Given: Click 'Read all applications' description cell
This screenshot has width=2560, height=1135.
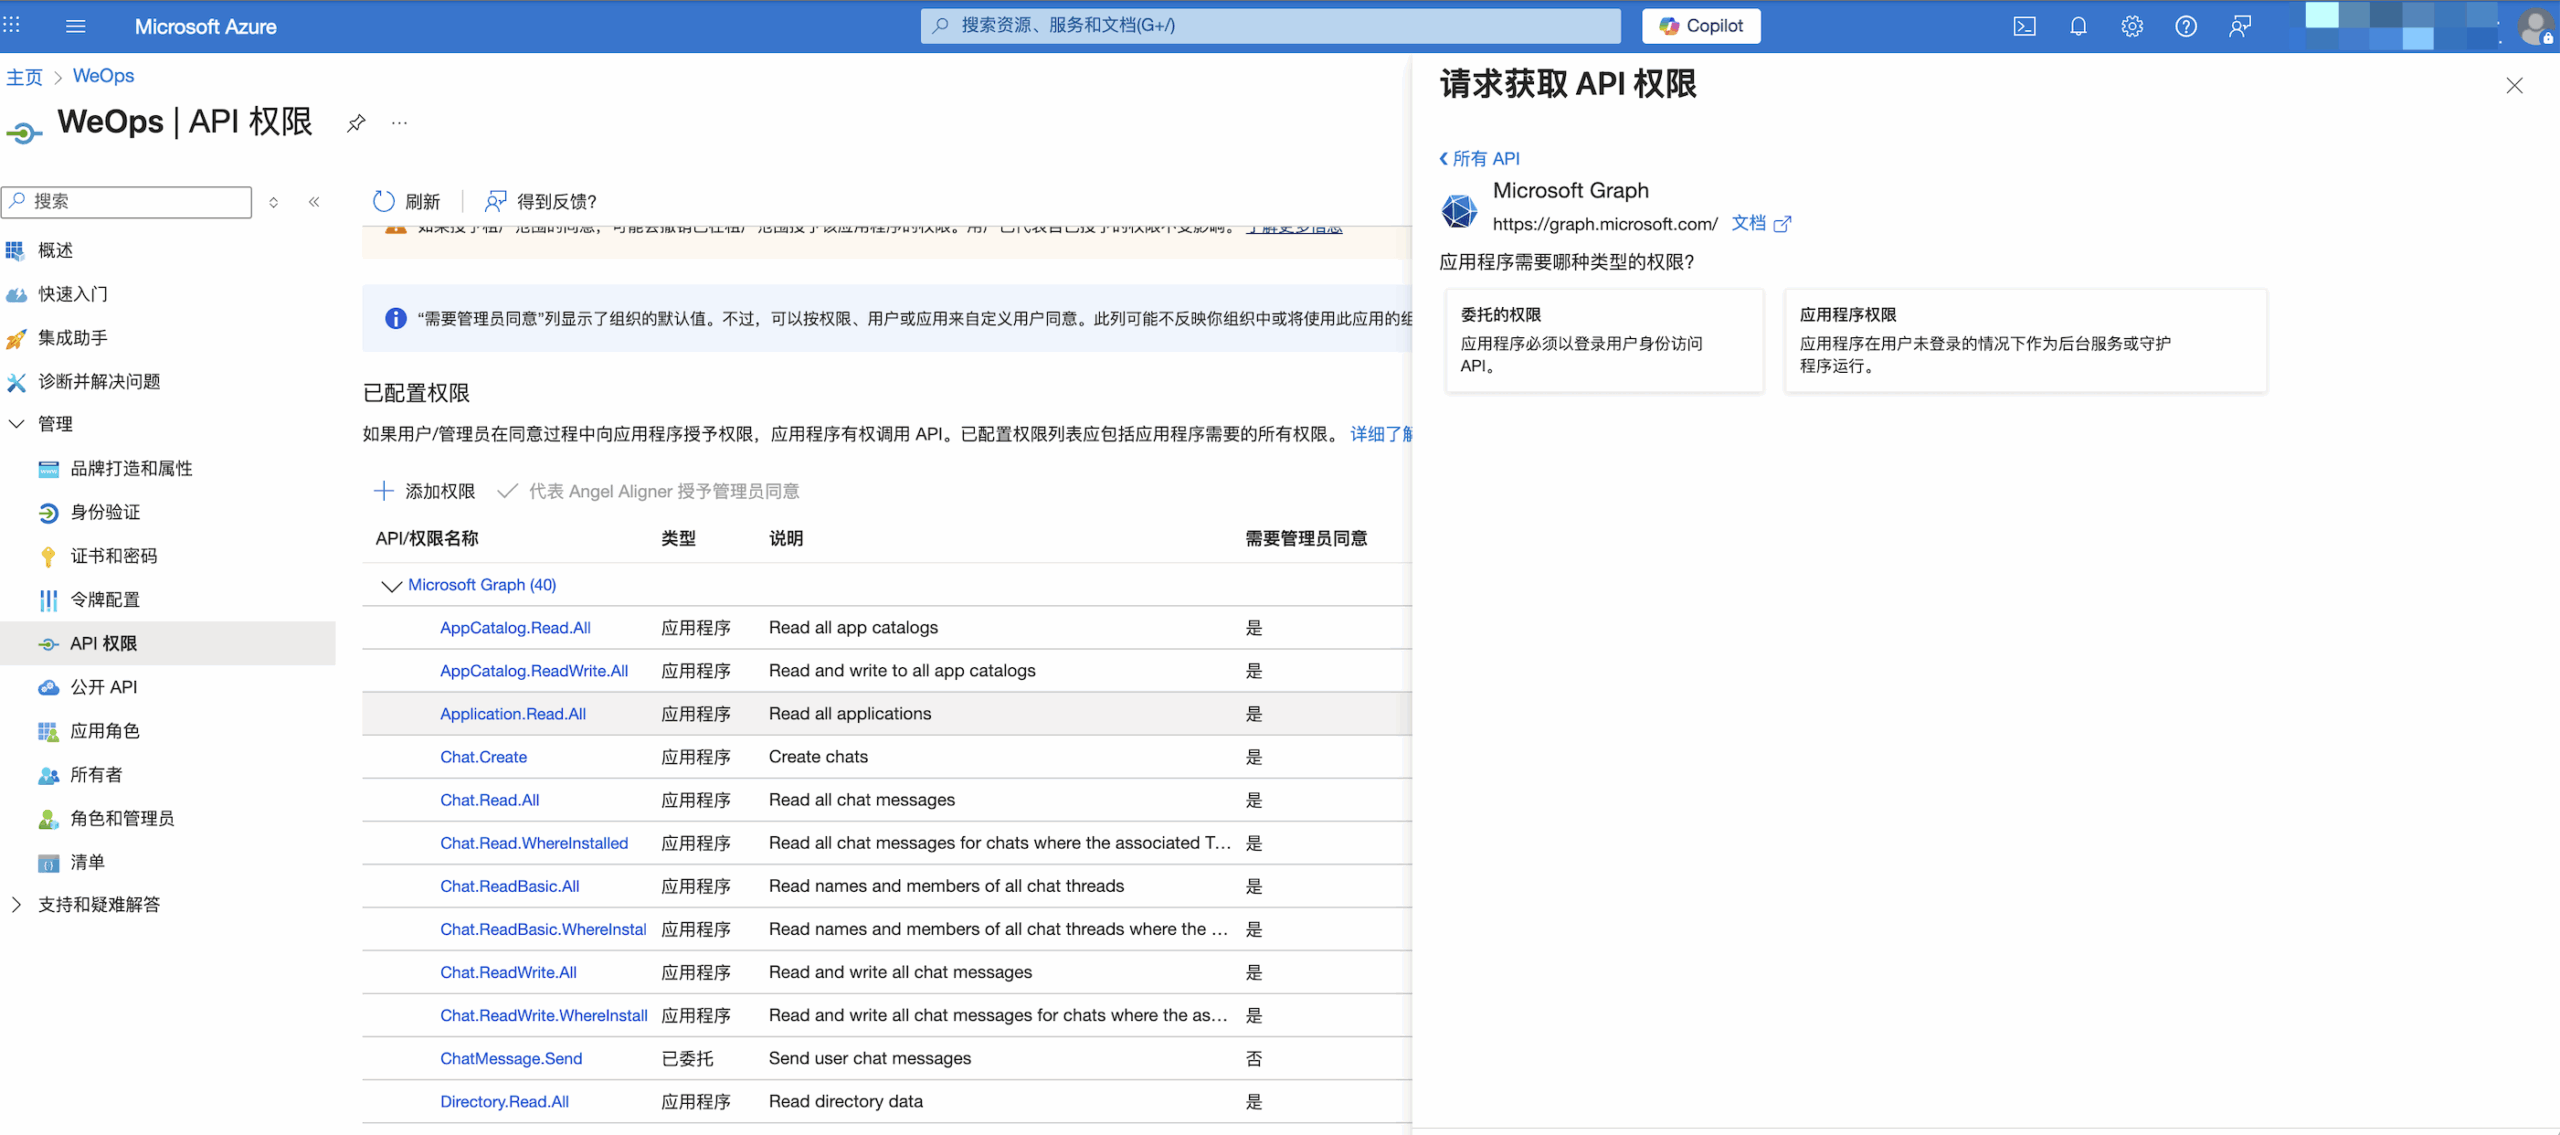Looking at the screenshot, I should (x=850, y=714).
